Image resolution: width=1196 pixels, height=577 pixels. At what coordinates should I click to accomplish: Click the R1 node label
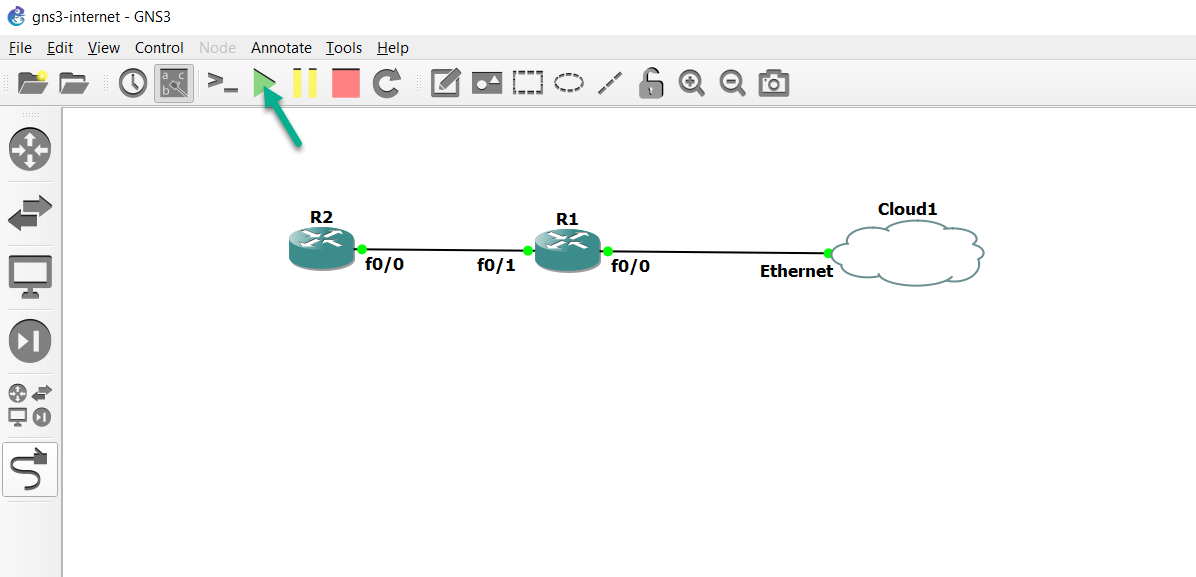click(567, 219)
